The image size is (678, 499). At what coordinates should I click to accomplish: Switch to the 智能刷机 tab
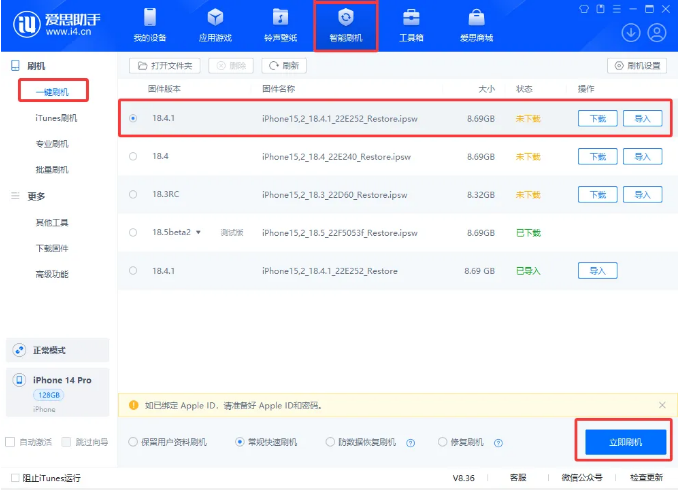tap(346, 27)
